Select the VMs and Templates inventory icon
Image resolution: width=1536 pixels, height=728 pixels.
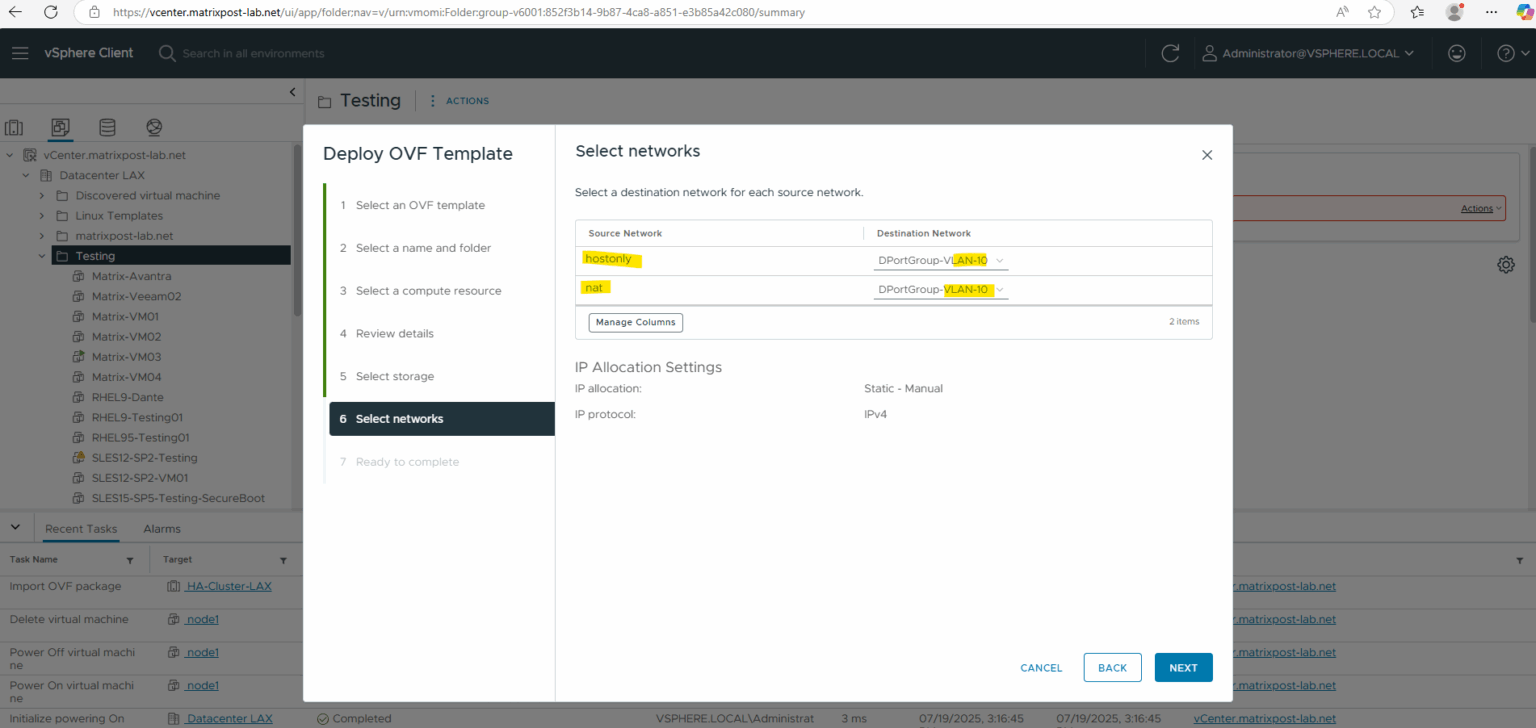(60, 128)
